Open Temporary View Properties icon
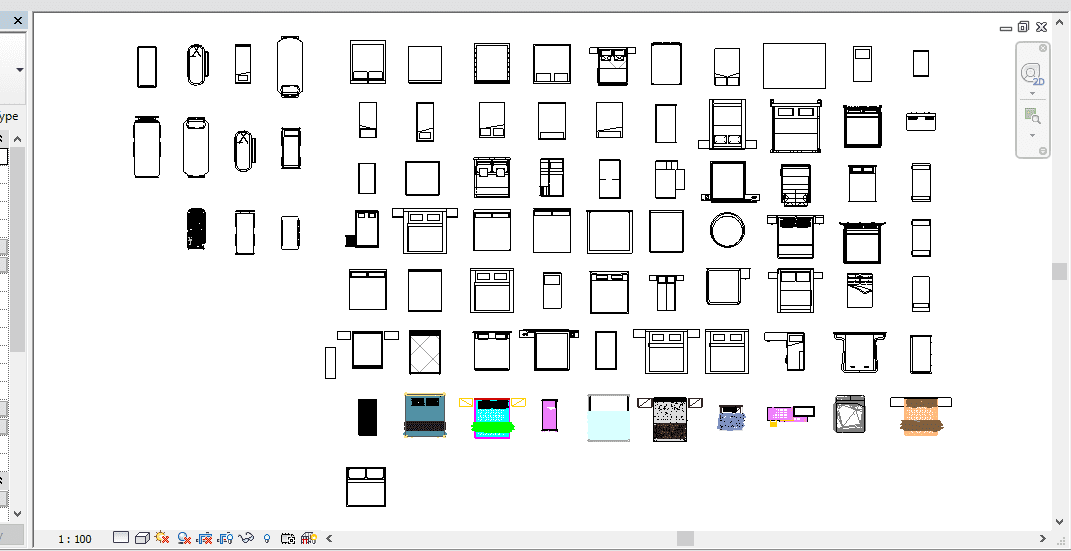1071x551 pixels. point(288,538)
